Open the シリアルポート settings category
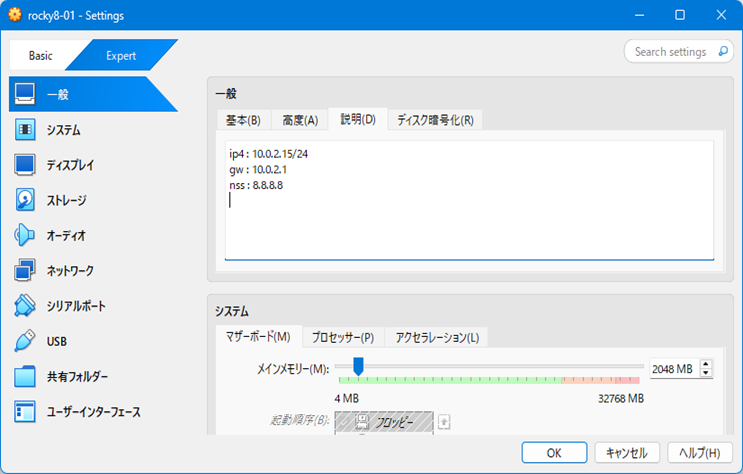The image size is (743, 474). point(94,306)
